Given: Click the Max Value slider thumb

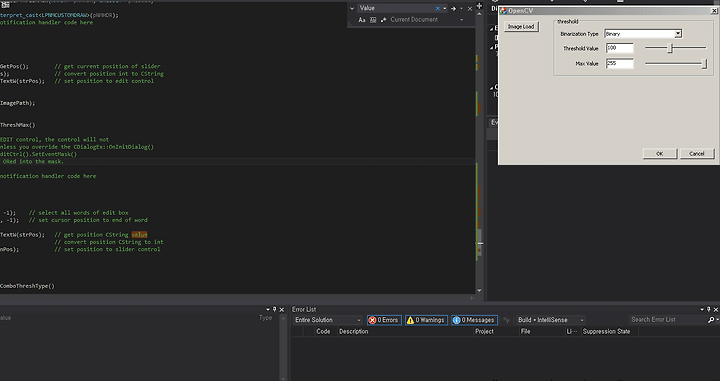Looking at the screenshot, I should coord(704,64).
